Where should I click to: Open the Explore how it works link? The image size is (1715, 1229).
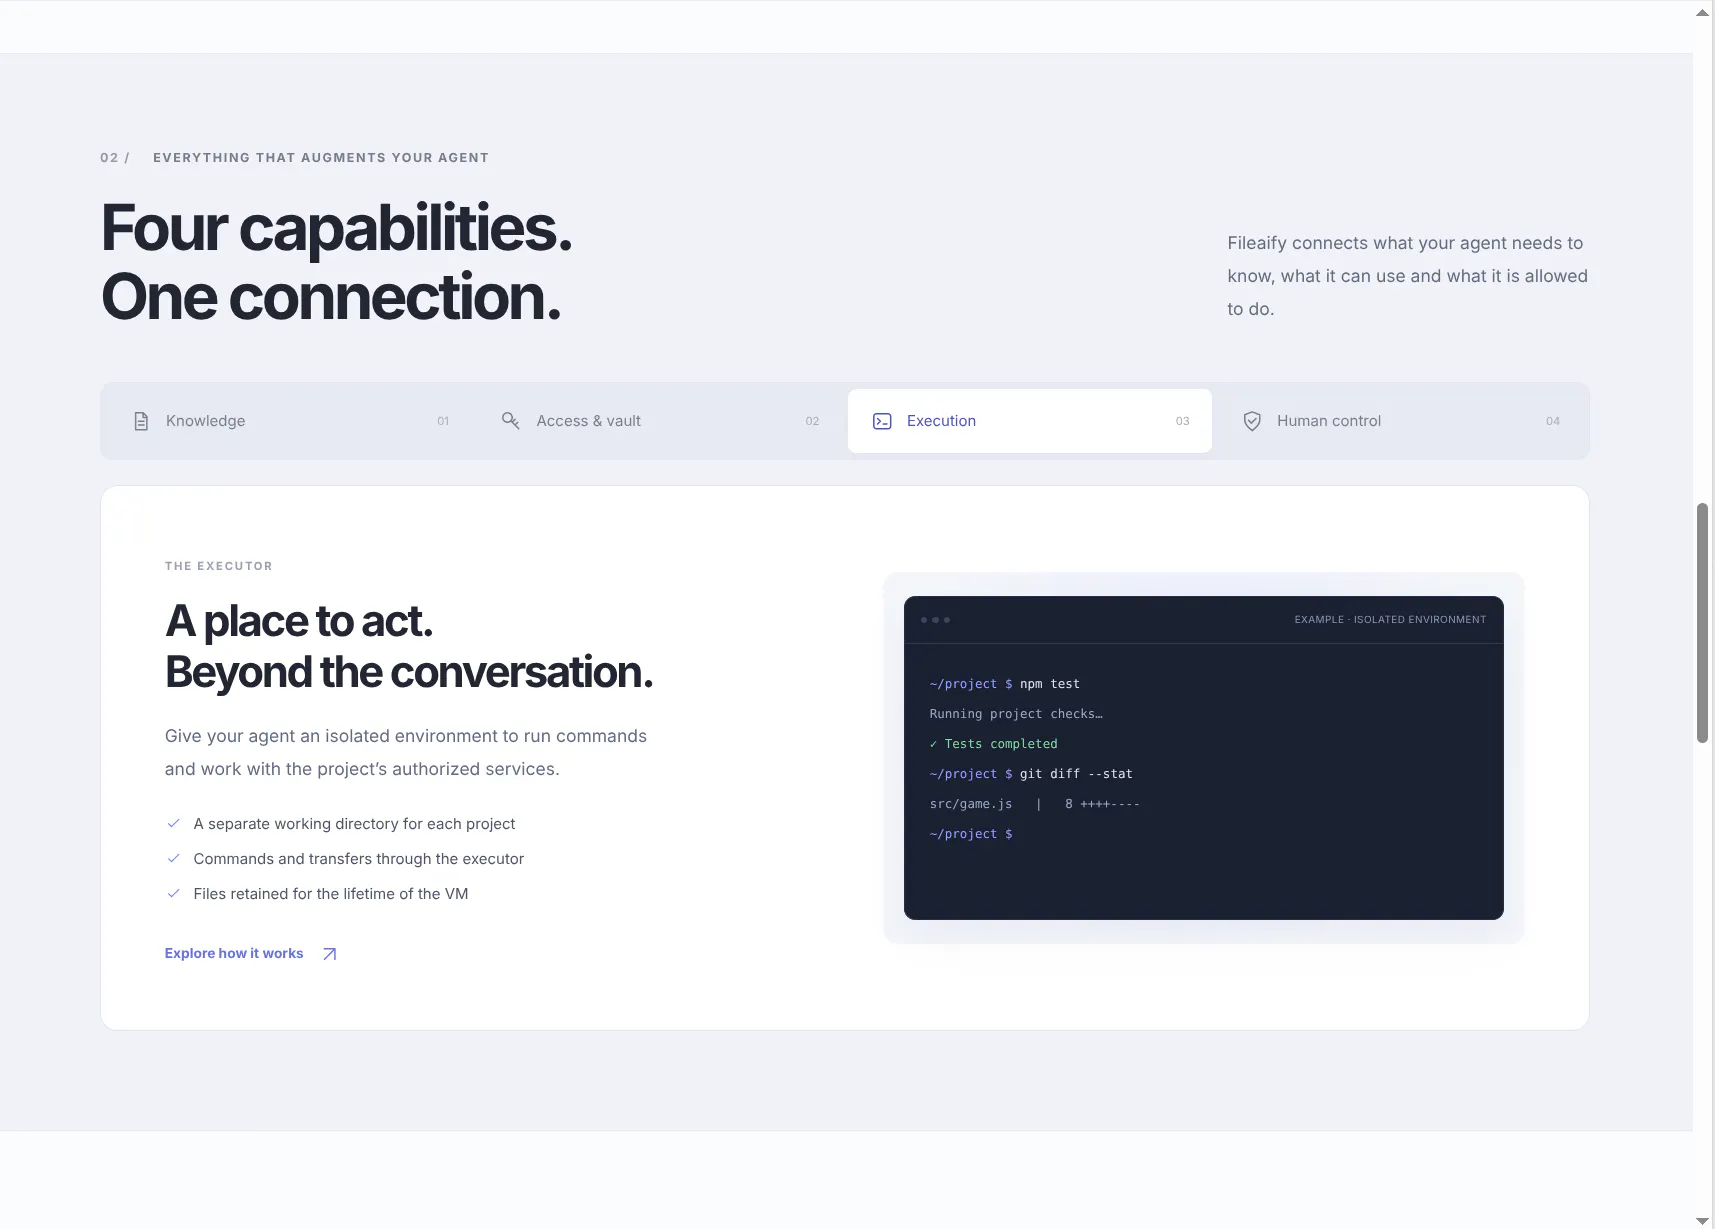click(x=251, y=953)
